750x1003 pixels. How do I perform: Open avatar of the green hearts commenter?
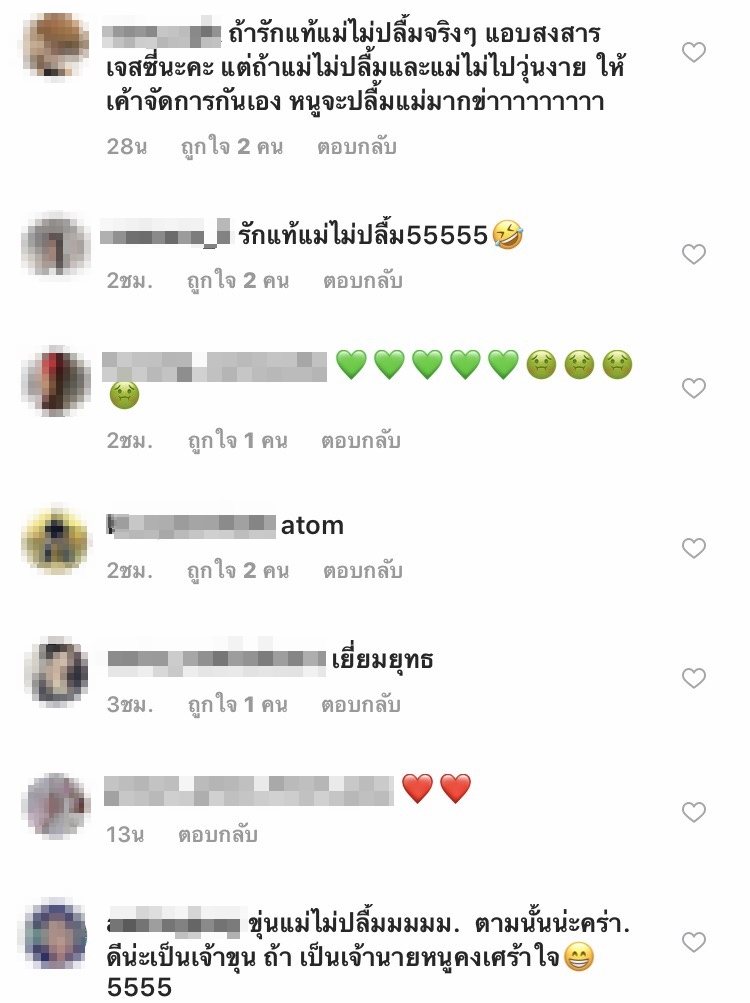(56, 381)
